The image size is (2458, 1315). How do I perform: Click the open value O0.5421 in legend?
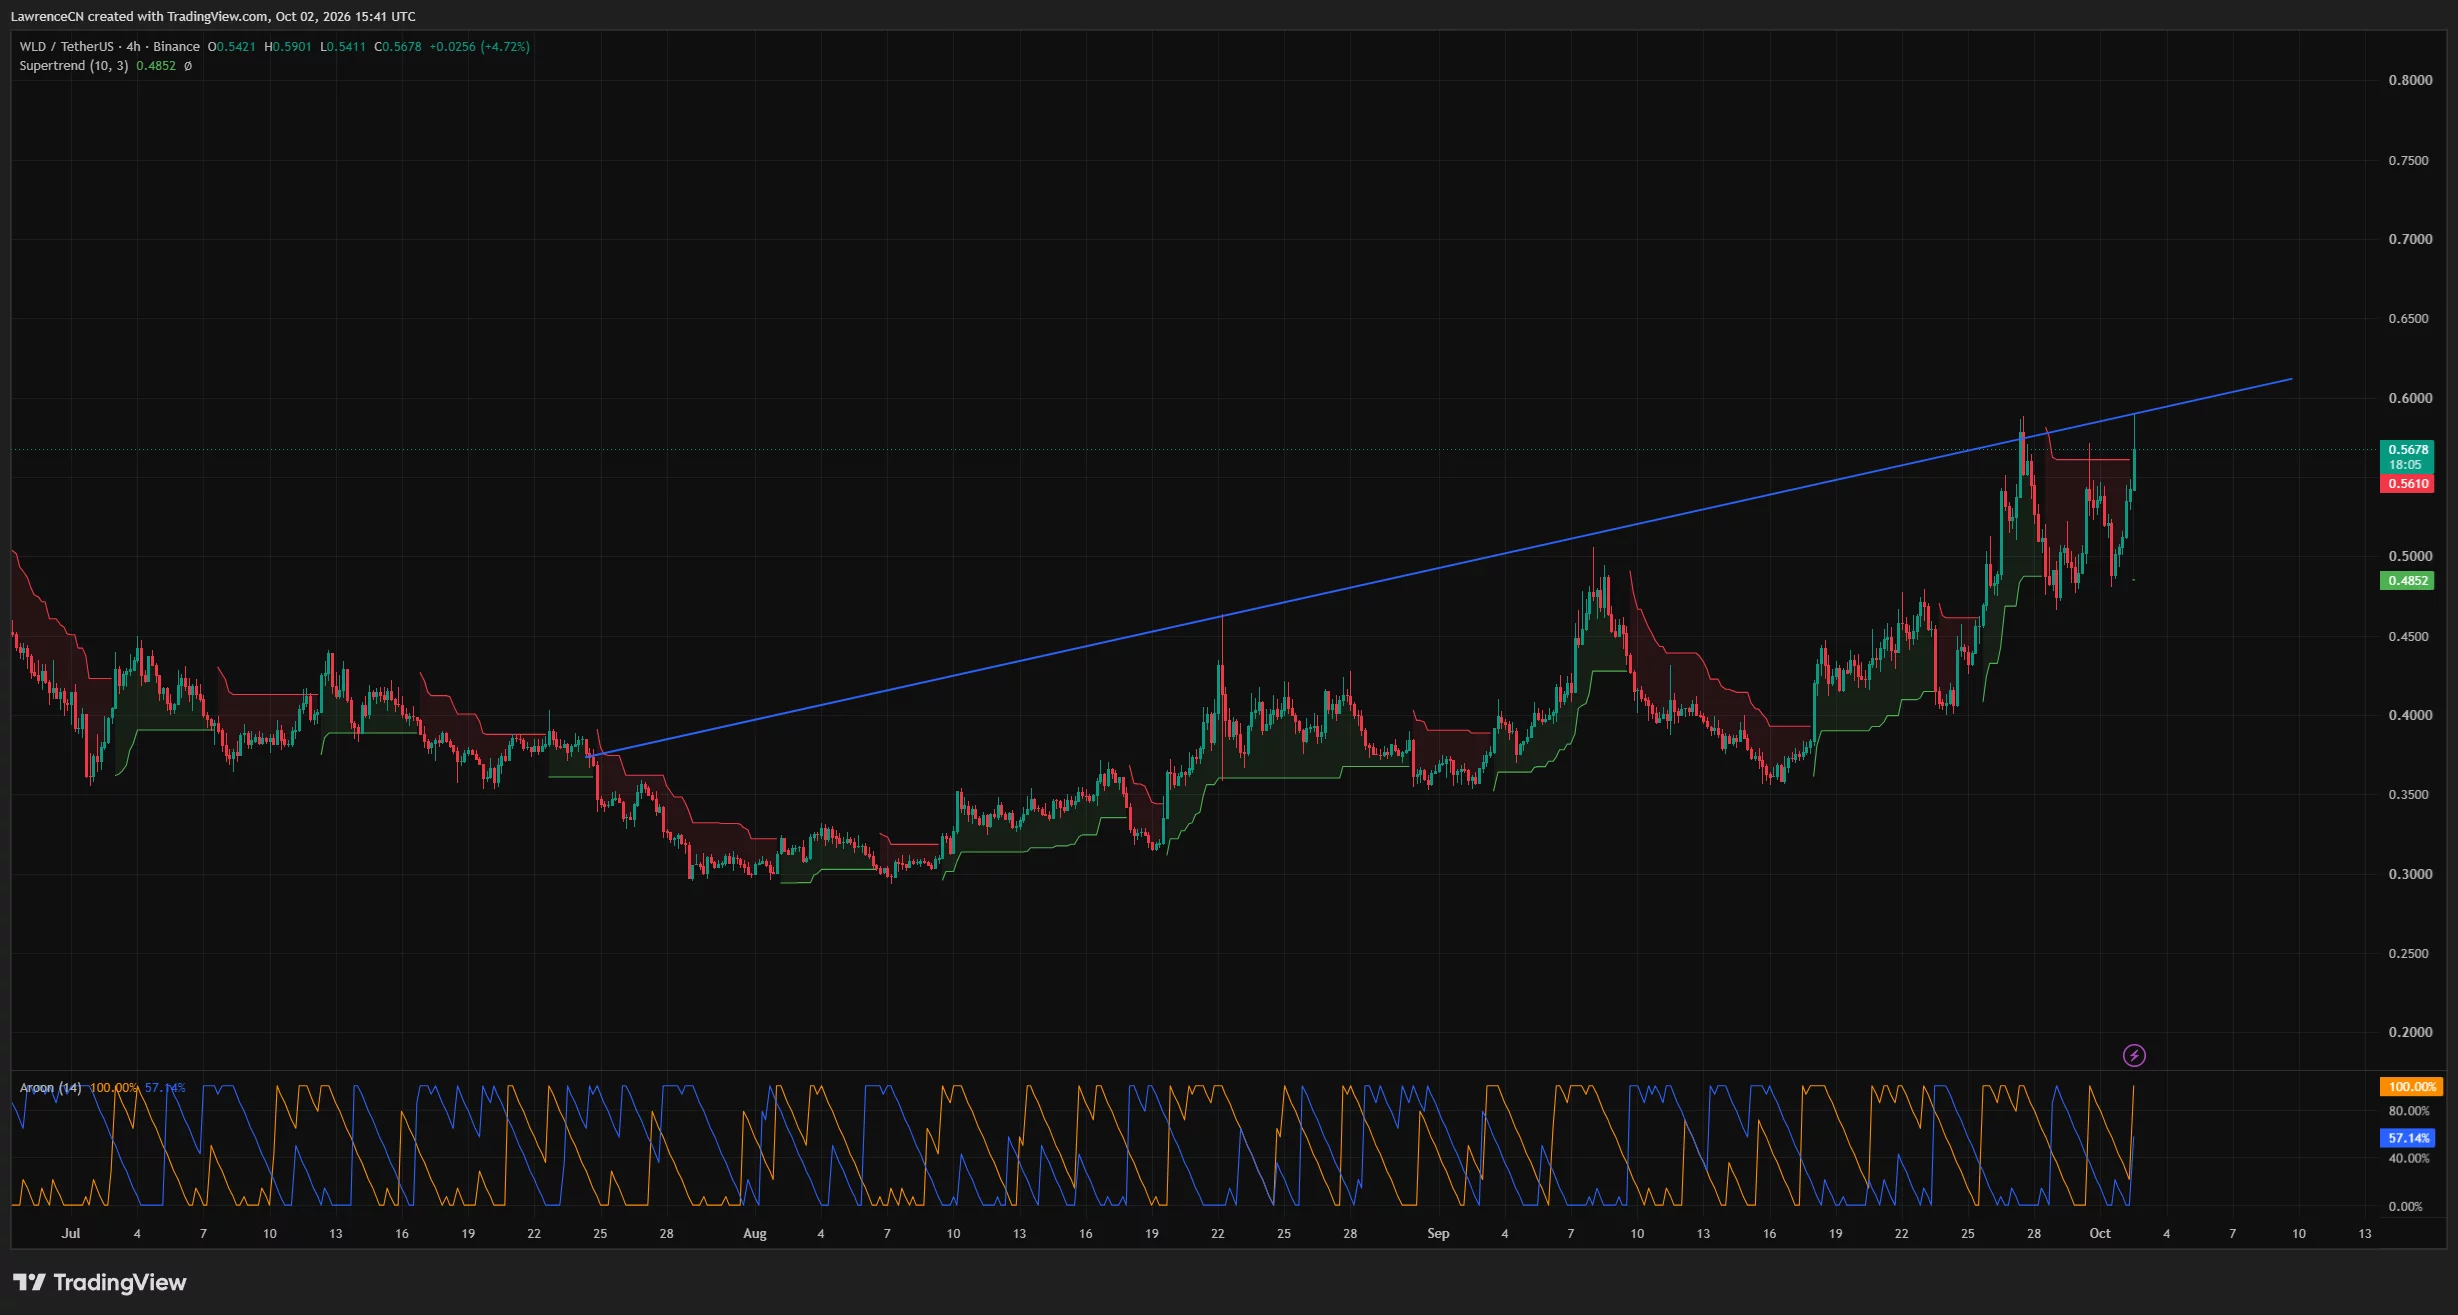232,46
